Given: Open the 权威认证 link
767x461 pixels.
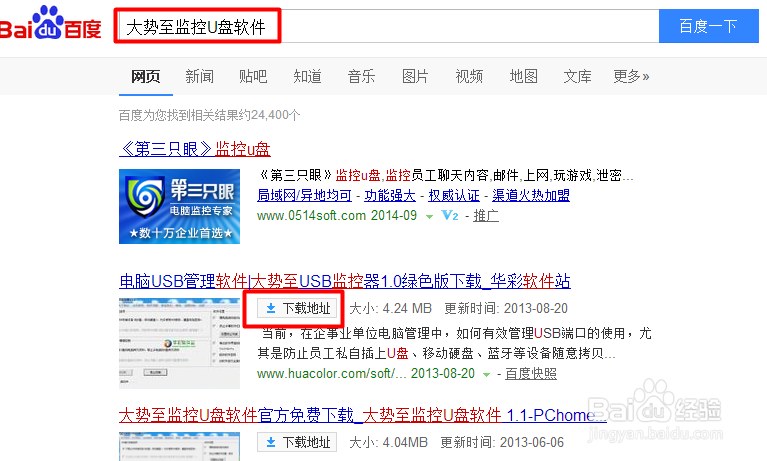Looking at the screenshot, I should (454, 195).
